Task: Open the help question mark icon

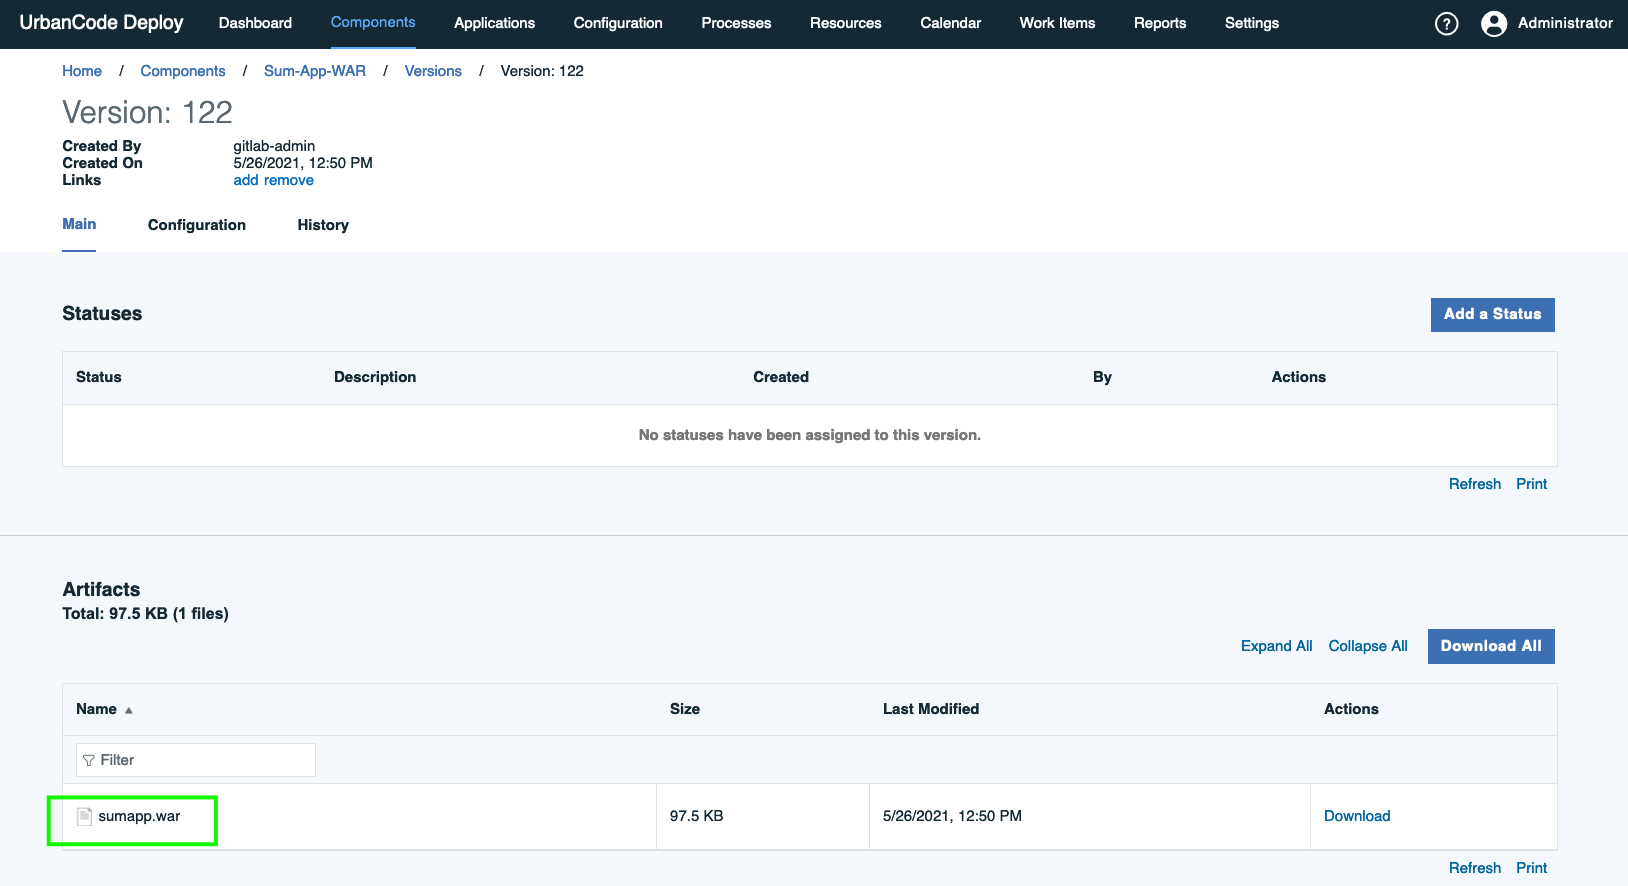Action: (x=1446, y=24)
